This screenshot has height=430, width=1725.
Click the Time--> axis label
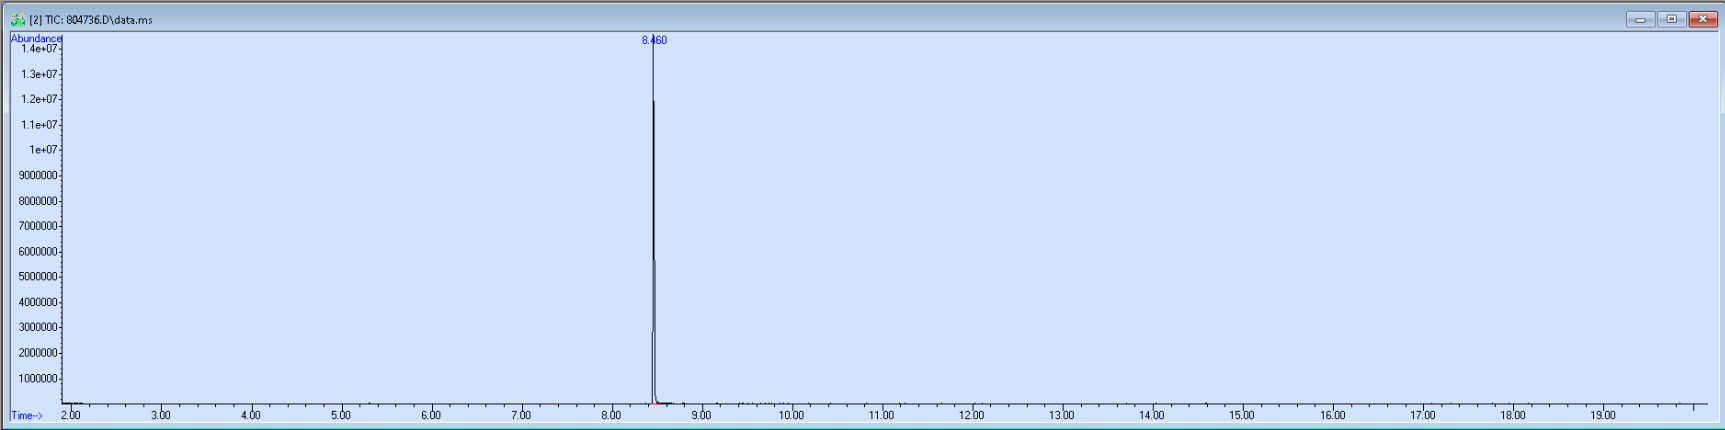coord(27,415)
